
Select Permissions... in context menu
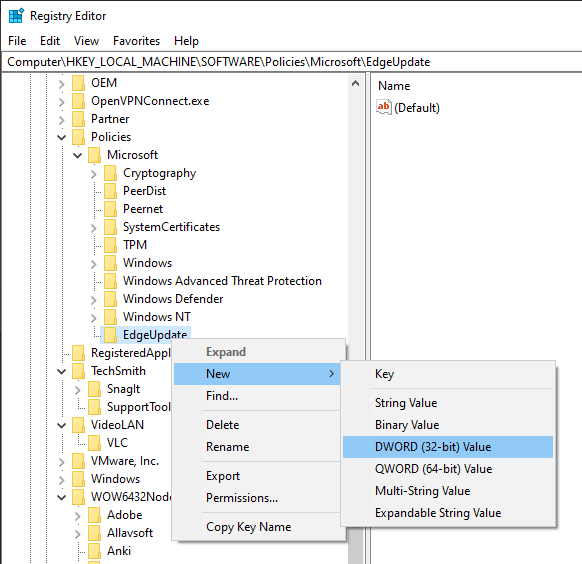coord(242,498)
